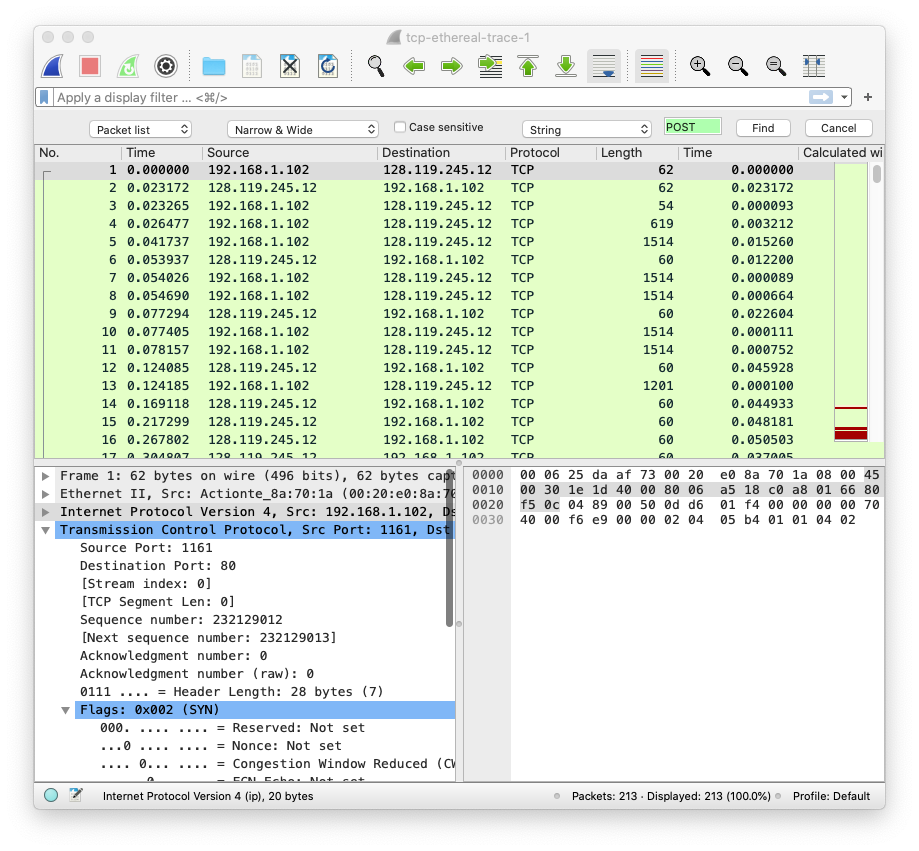Close this capture file icon
Screen dimensions: 919x851
[290, 66]
